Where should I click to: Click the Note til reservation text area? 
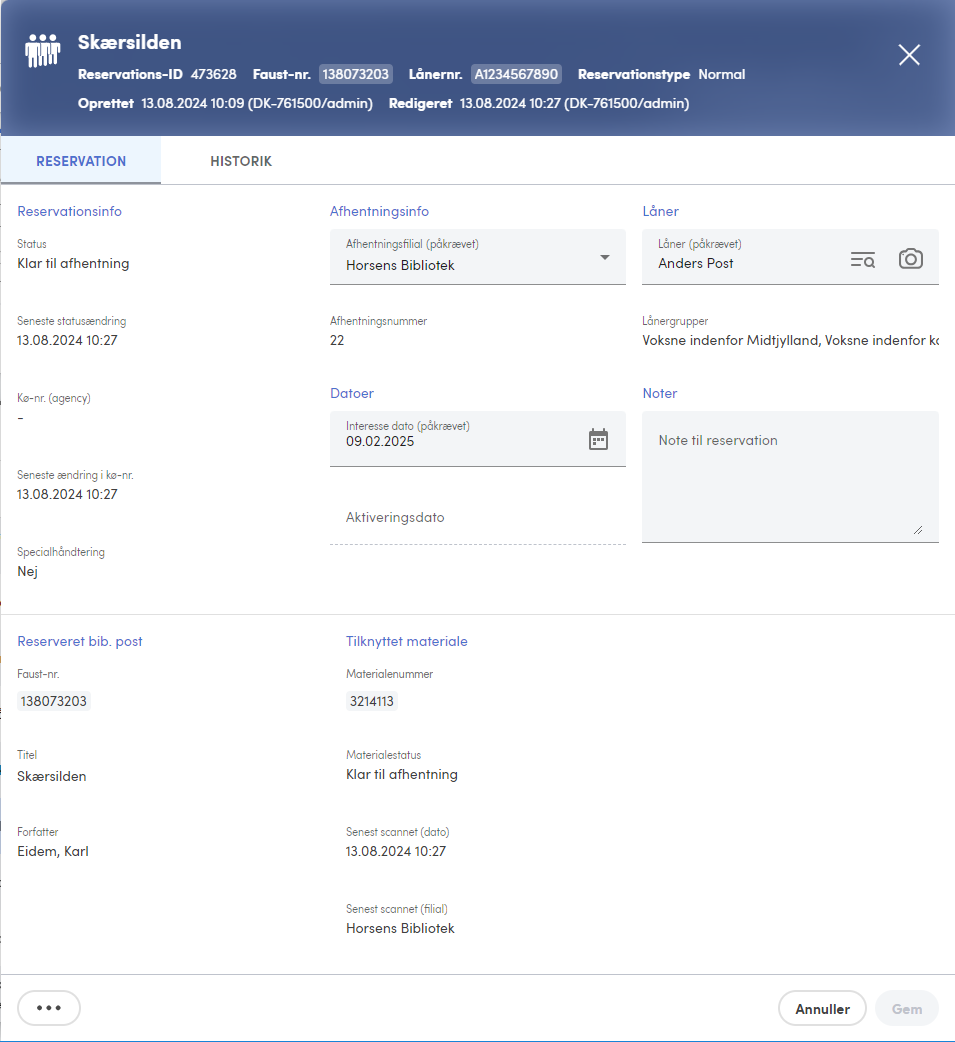(x=790, y=476)
